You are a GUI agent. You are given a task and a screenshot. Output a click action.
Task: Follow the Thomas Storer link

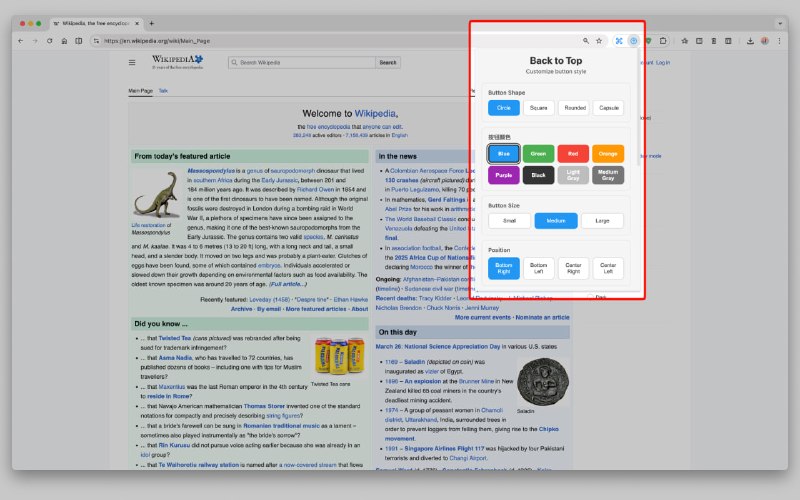tap(264, 406)
